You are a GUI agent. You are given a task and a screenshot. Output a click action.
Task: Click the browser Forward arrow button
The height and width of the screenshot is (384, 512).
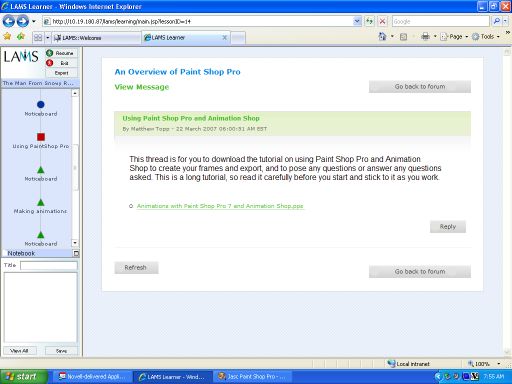click(x=23, y=22)
